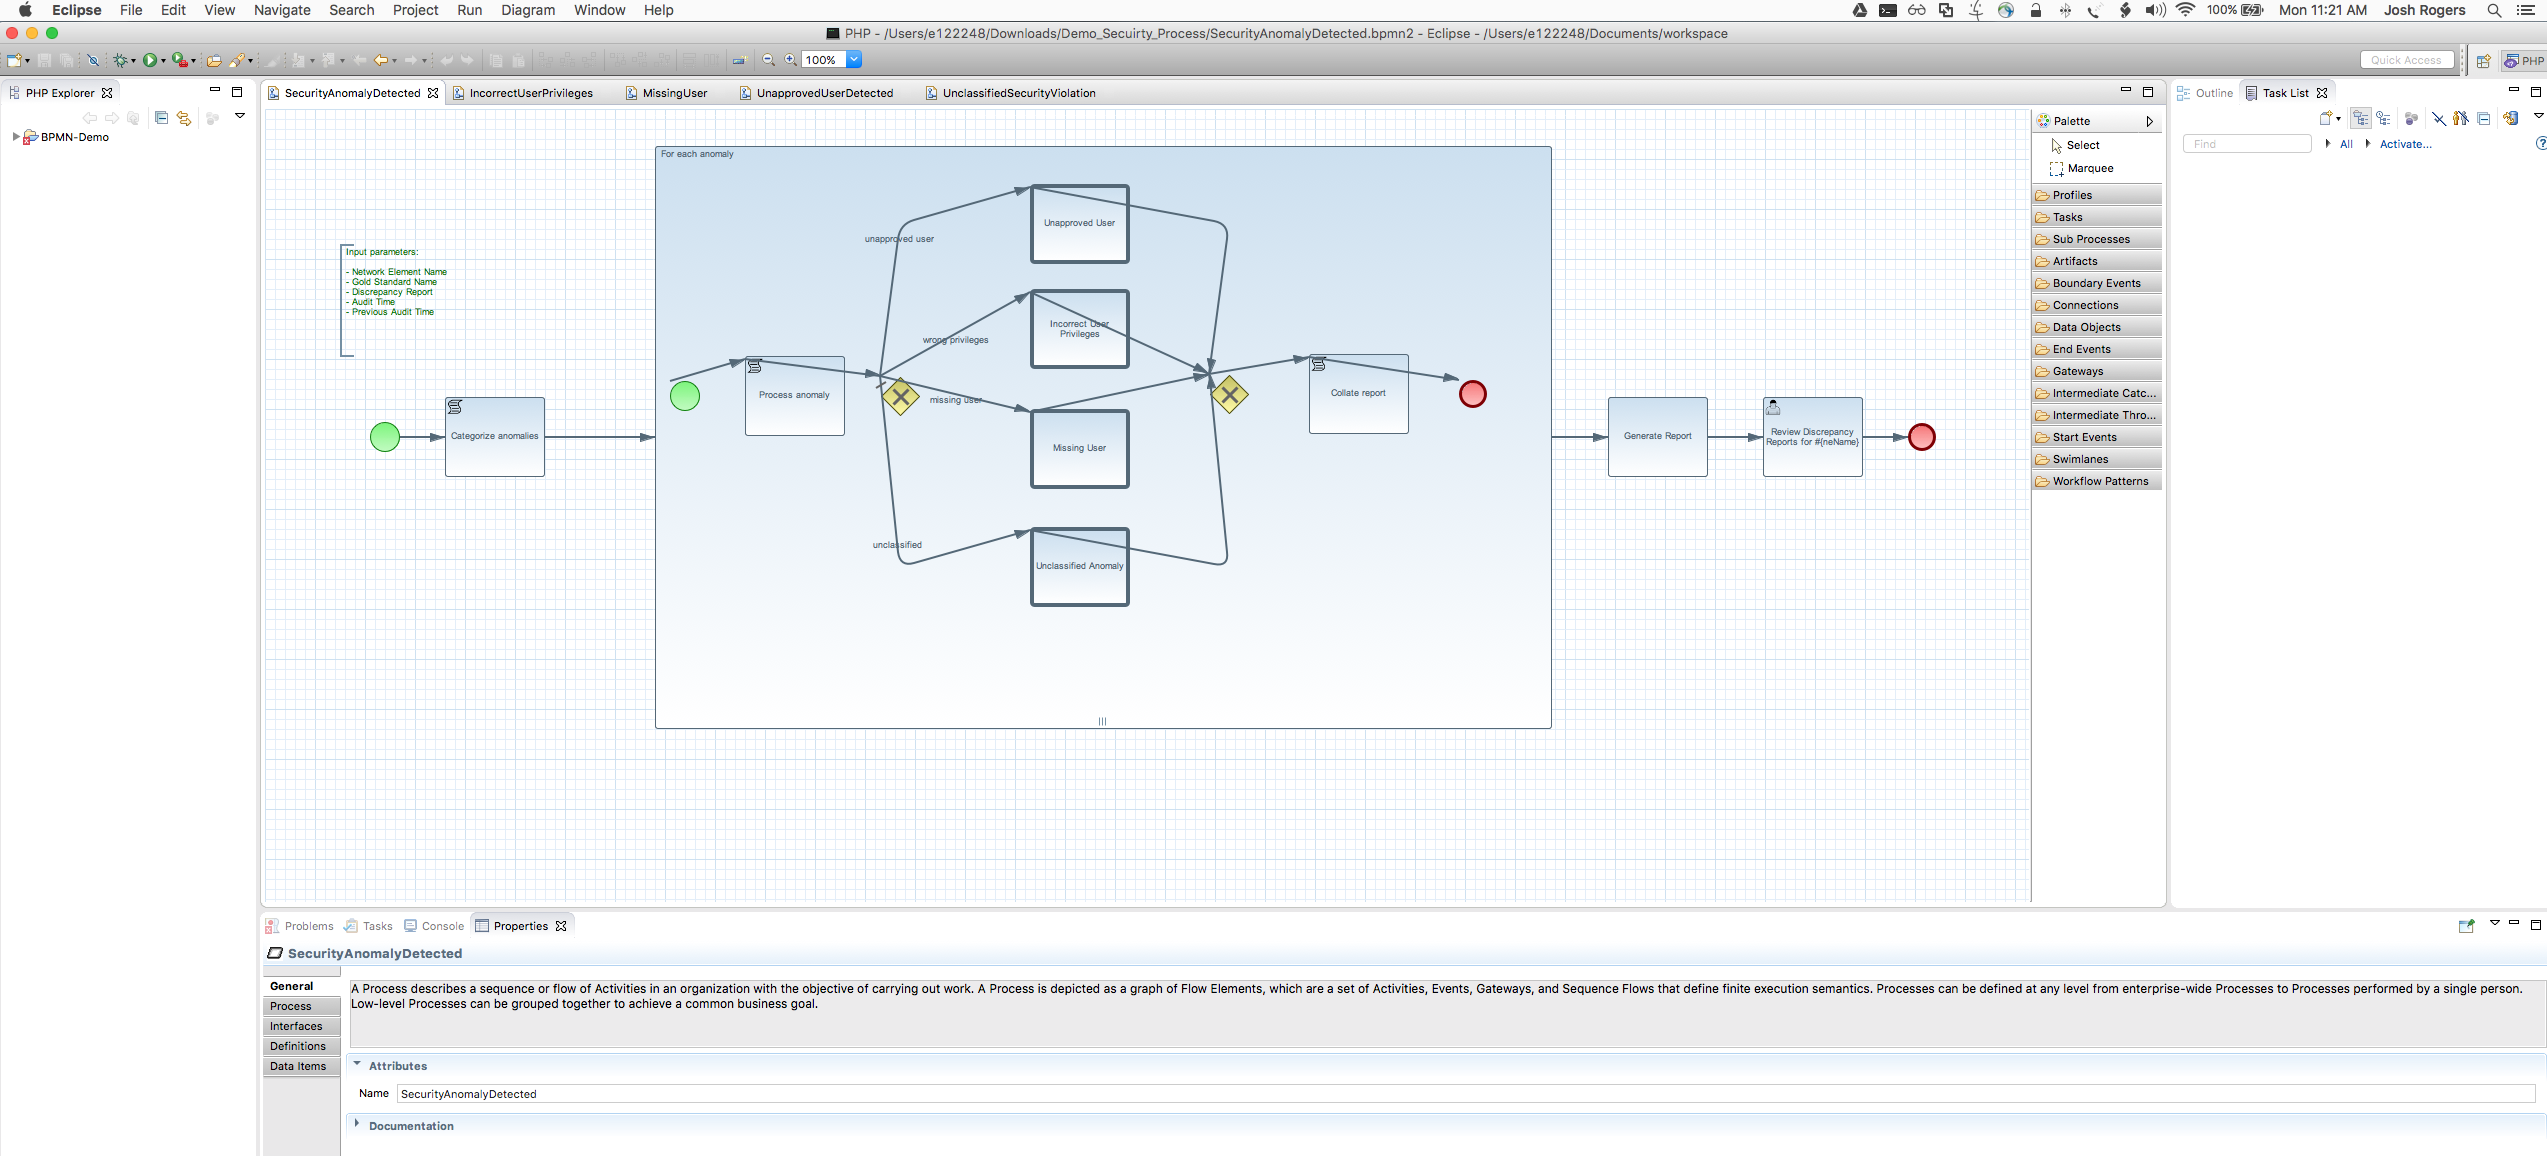Click the second yellow merge gateway diamond
Viewport: 2547px width, 1156px height.
[x=1230, y=395]
